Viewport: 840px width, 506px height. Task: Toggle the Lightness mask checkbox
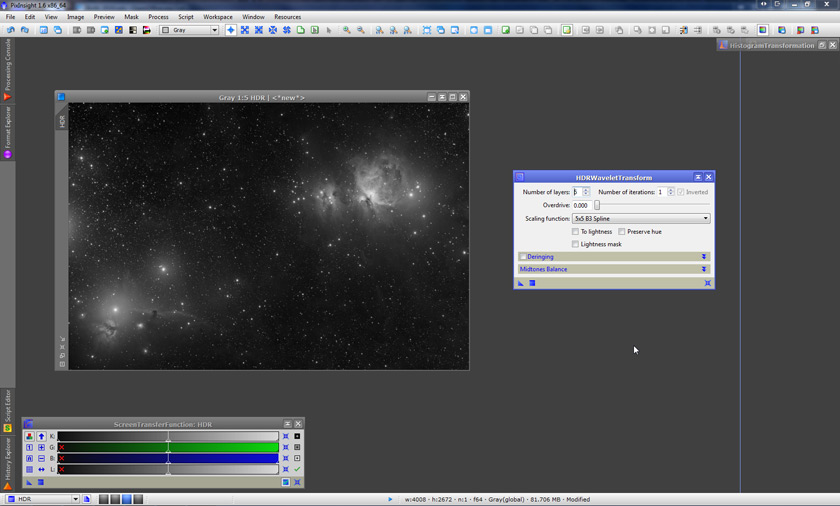tap(575, 244)
